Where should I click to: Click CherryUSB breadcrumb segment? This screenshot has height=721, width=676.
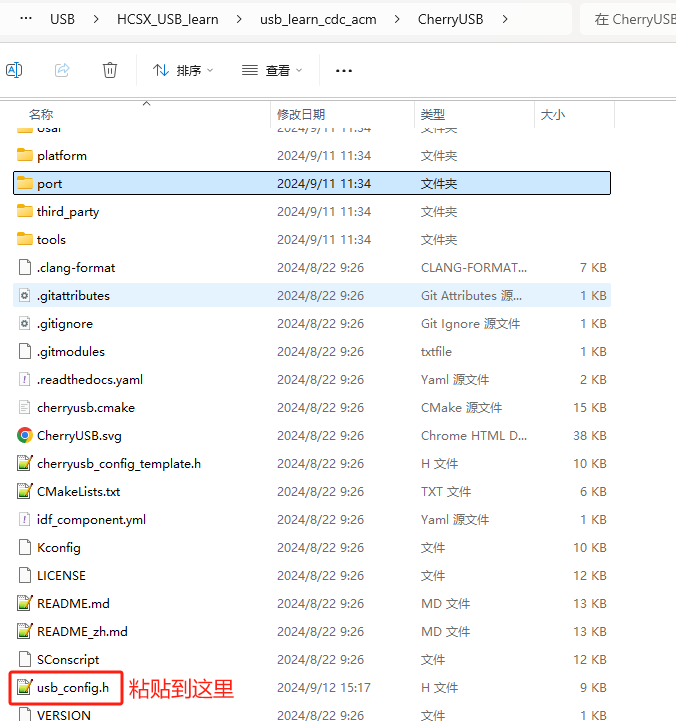click(x=450, y=19)
